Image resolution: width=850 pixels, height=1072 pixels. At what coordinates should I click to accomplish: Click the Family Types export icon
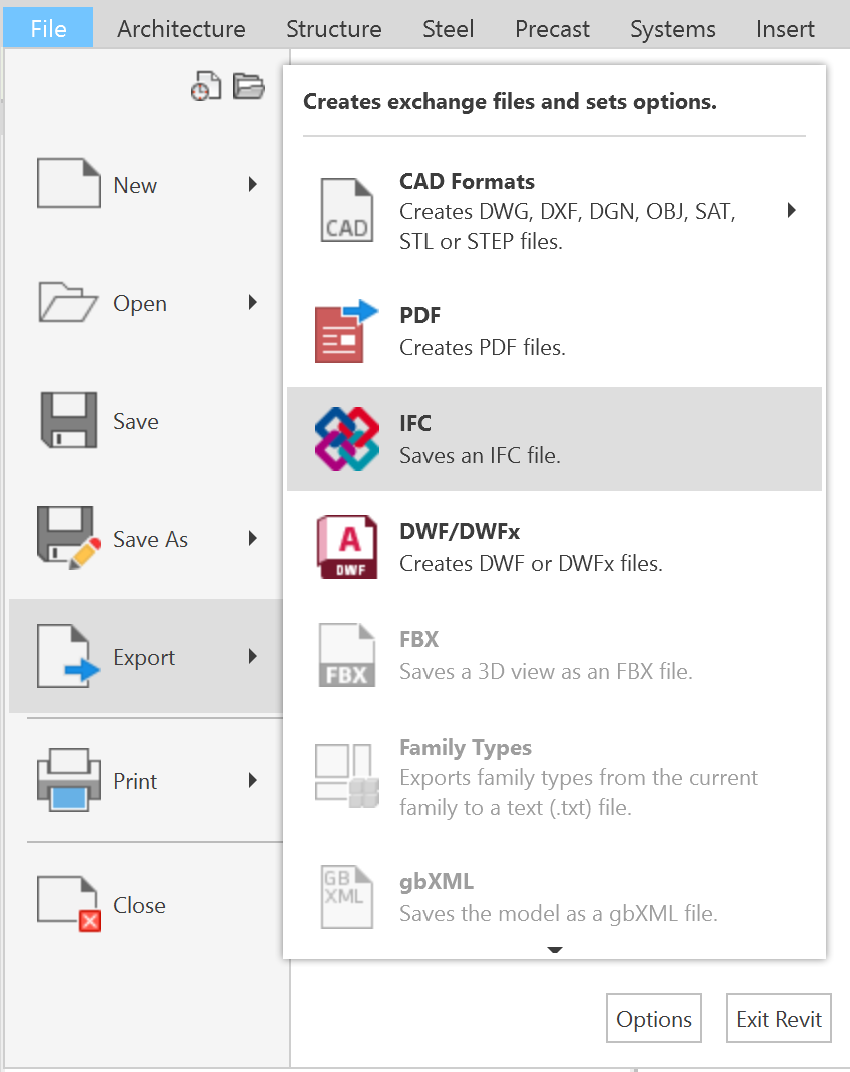pos(347,776)
